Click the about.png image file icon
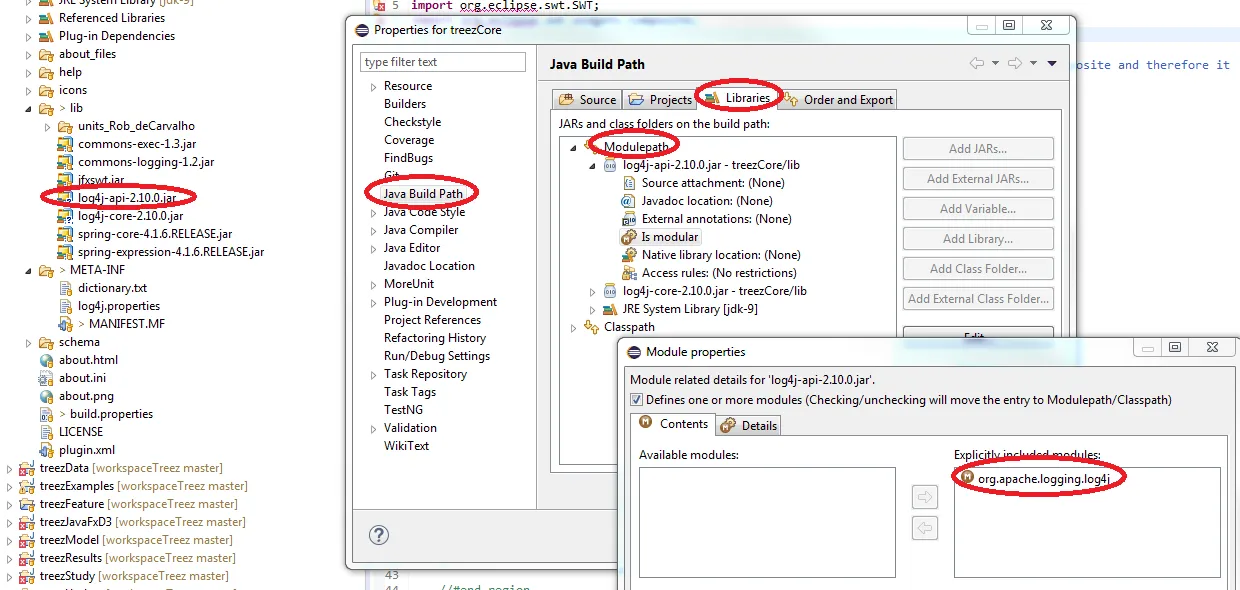The width and height of the screenshot is (1240, 590). pos(47,396)
